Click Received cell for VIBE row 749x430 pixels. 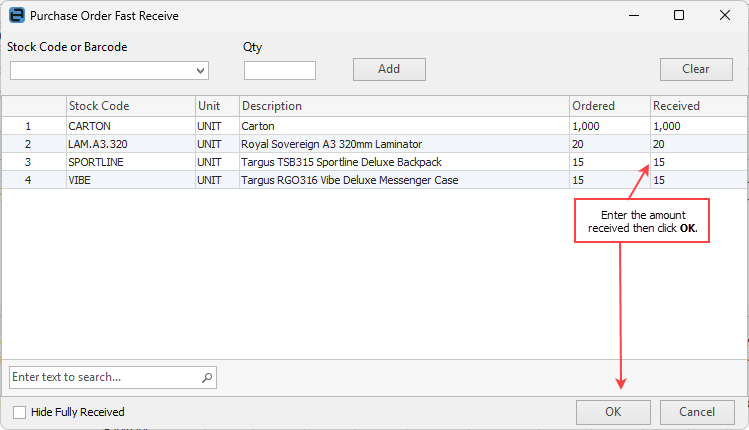[694, 180]
